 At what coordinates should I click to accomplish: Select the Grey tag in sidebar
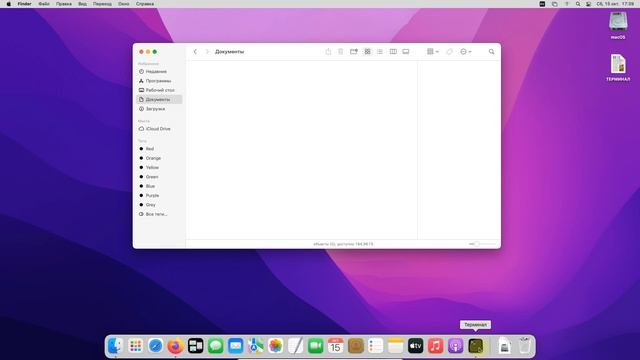coord(159,204)
